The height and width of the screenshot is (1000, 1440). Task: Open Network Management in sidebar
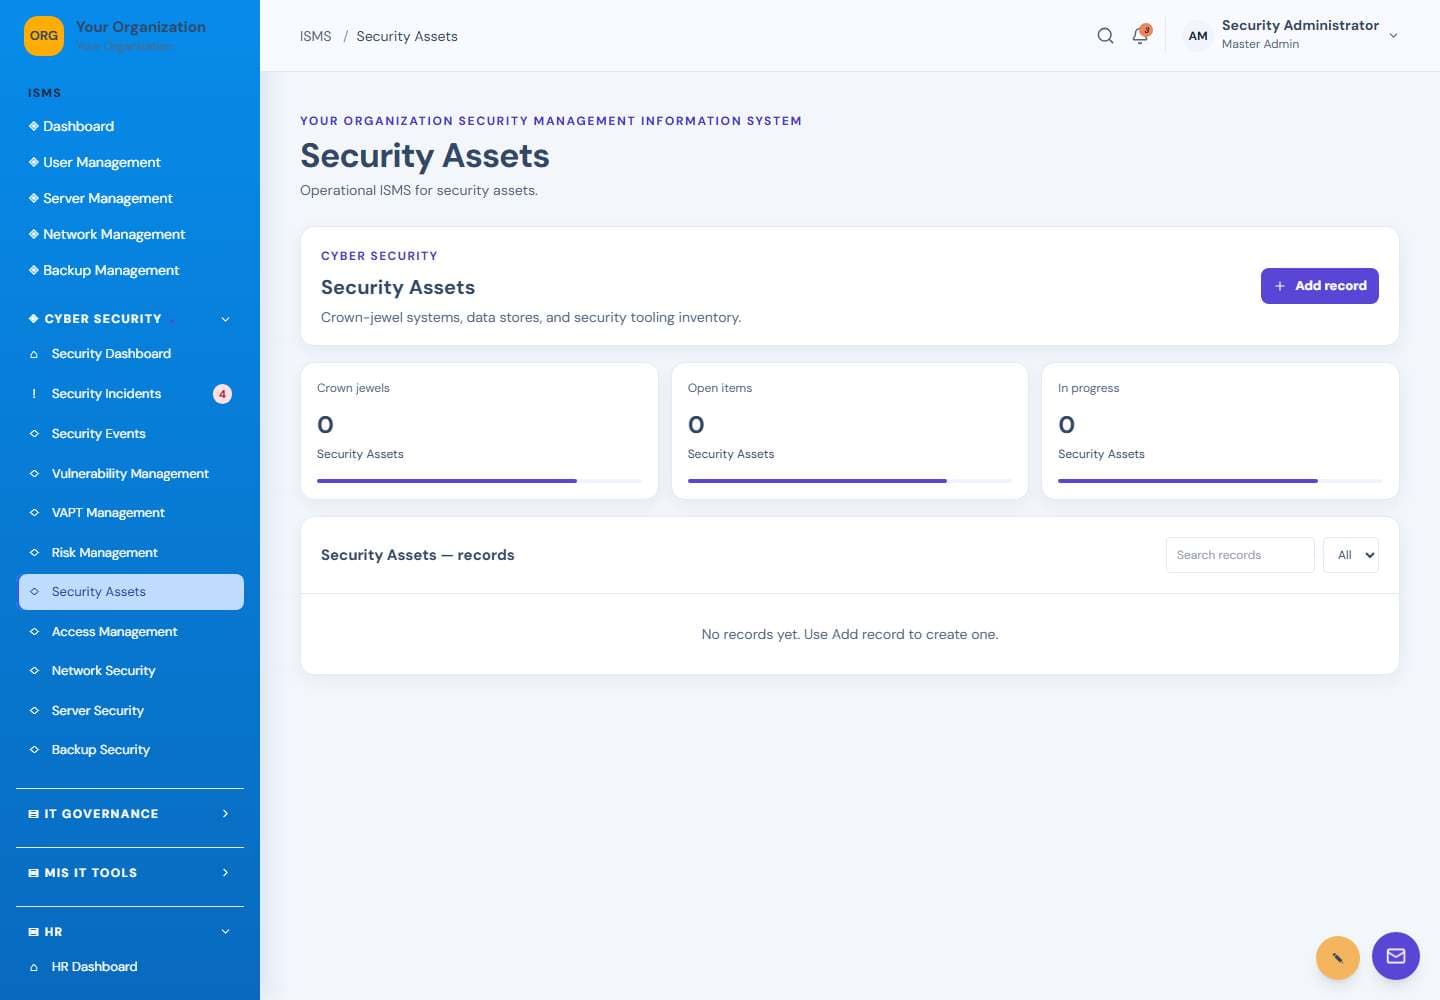[x=130, y=234]
